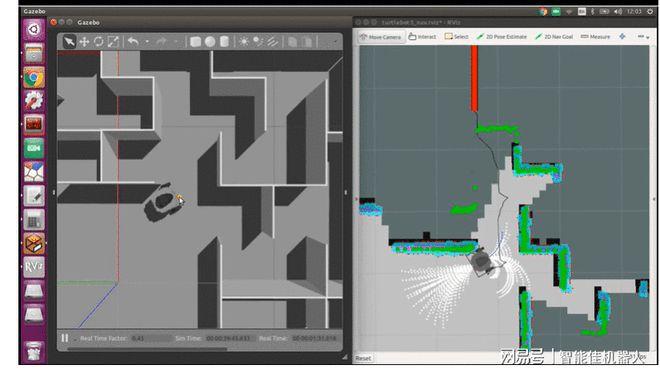Insert a box shape
Viewport: 660px width, 373px height.
click(x=195, y=42)
